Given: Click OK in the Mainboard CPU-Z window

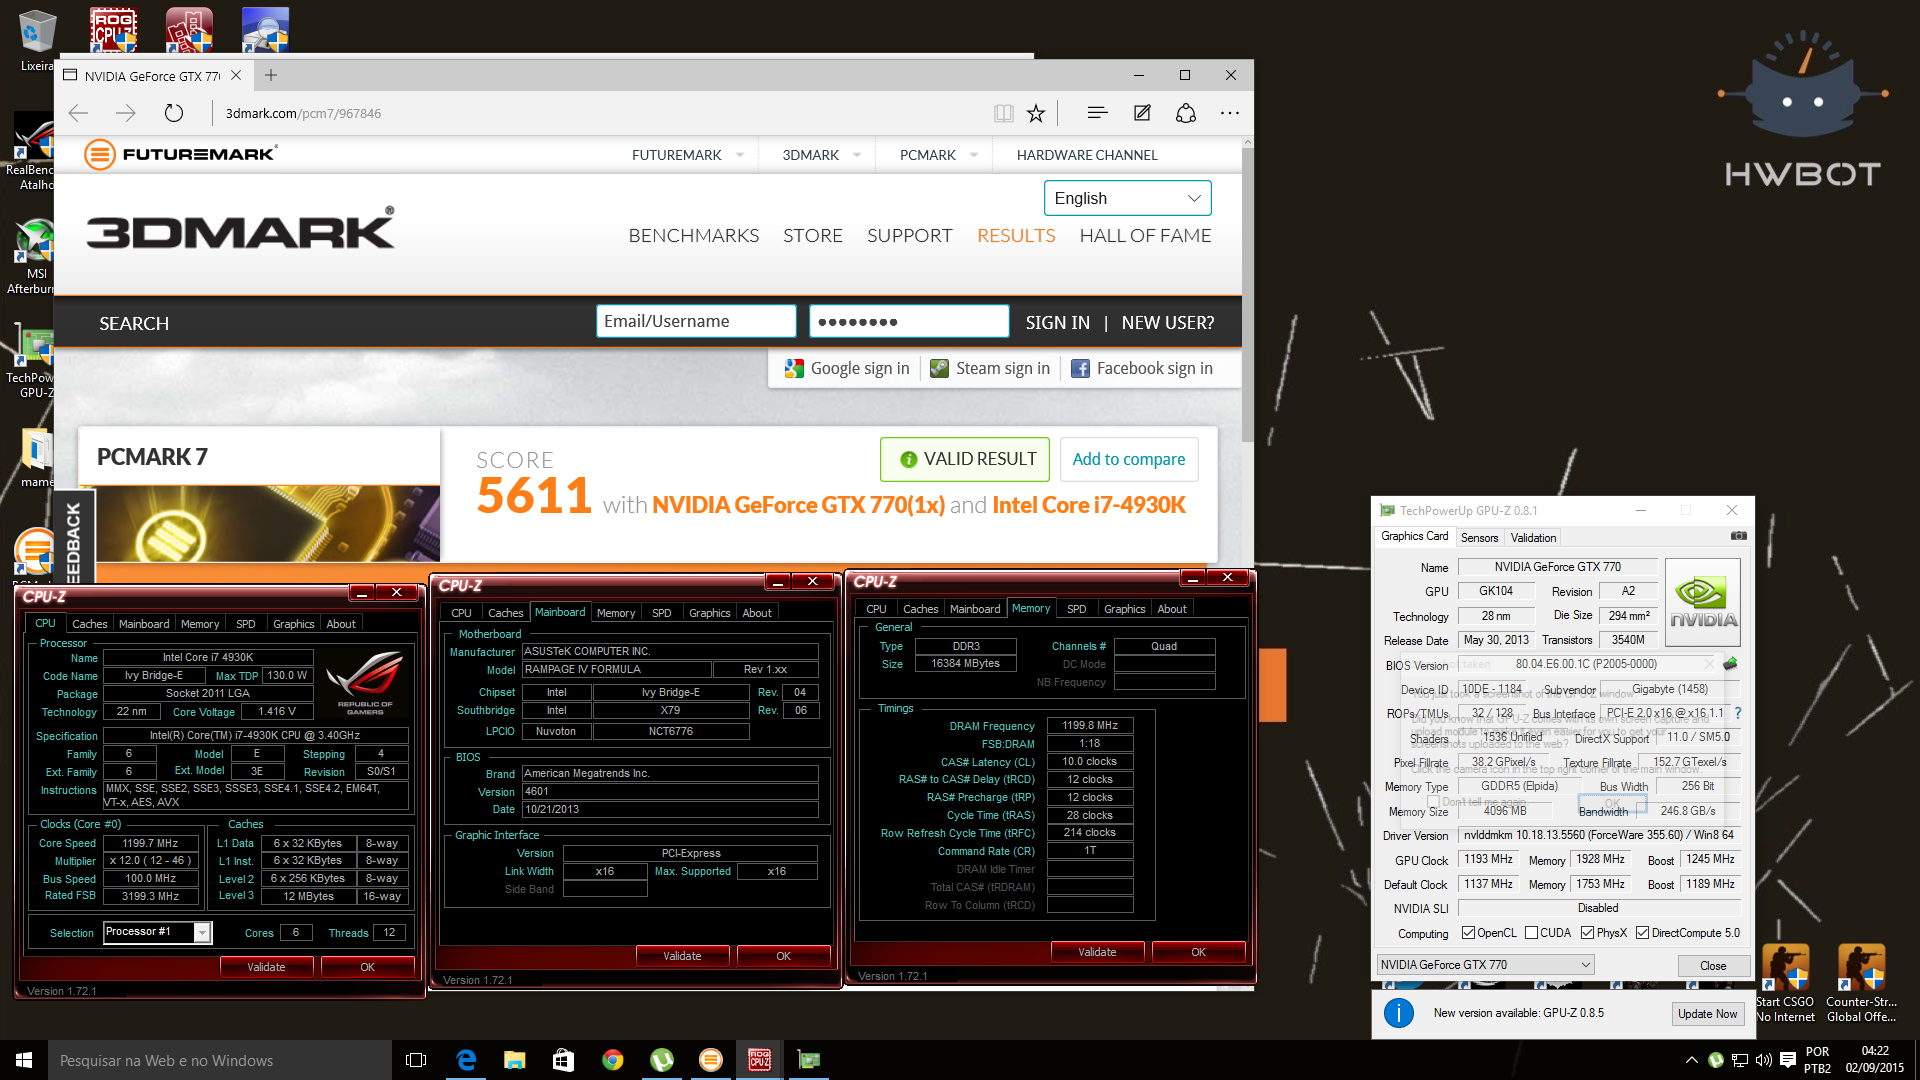Looking at the screenshot, I should pos(783,956).
